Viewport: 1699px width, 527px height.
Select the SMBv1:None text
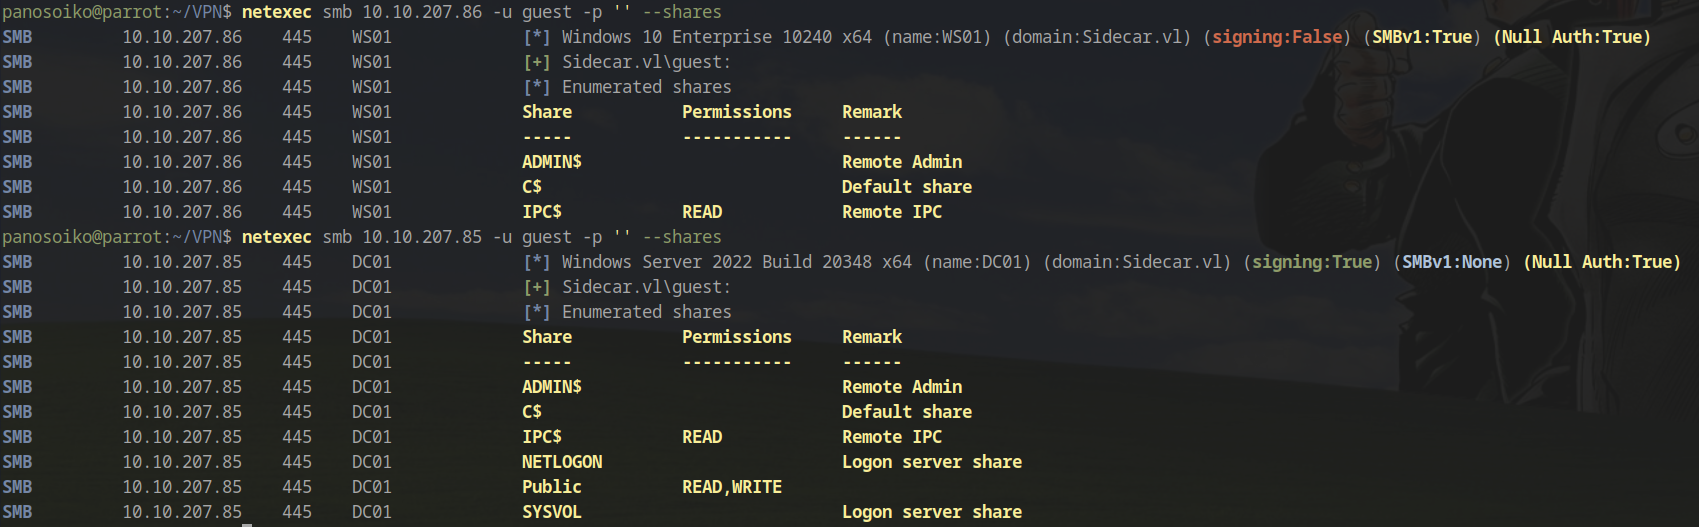[x=1452, y=262]
